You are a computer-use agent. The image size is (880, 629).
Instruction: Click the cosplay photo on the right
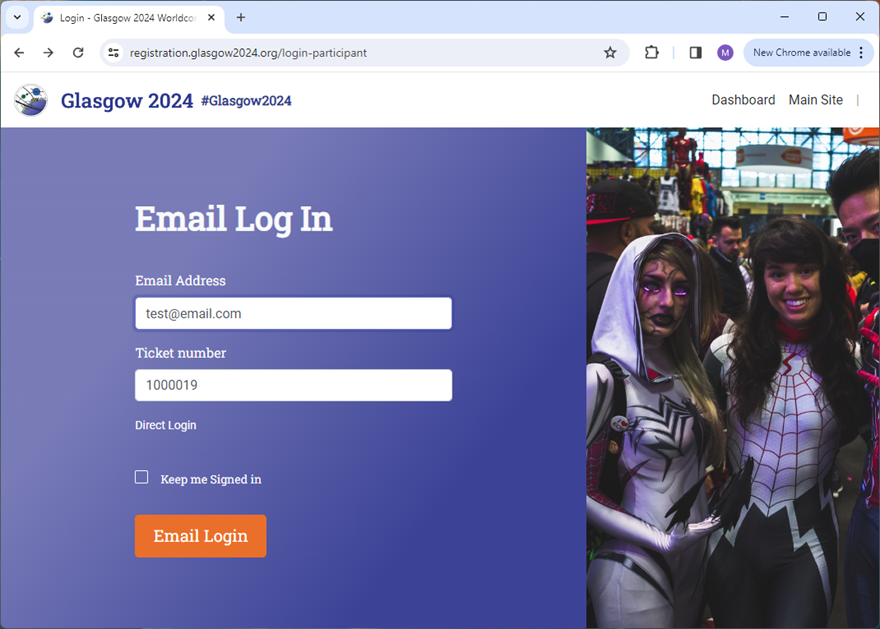(733, 378)
